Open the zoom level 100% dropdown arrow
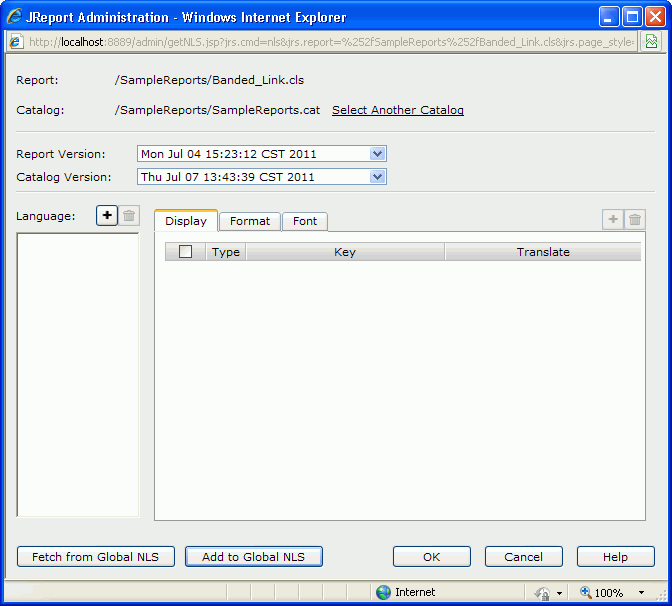Image resolution: width=672 pixels, height=606 pixels. pos(641,593)
